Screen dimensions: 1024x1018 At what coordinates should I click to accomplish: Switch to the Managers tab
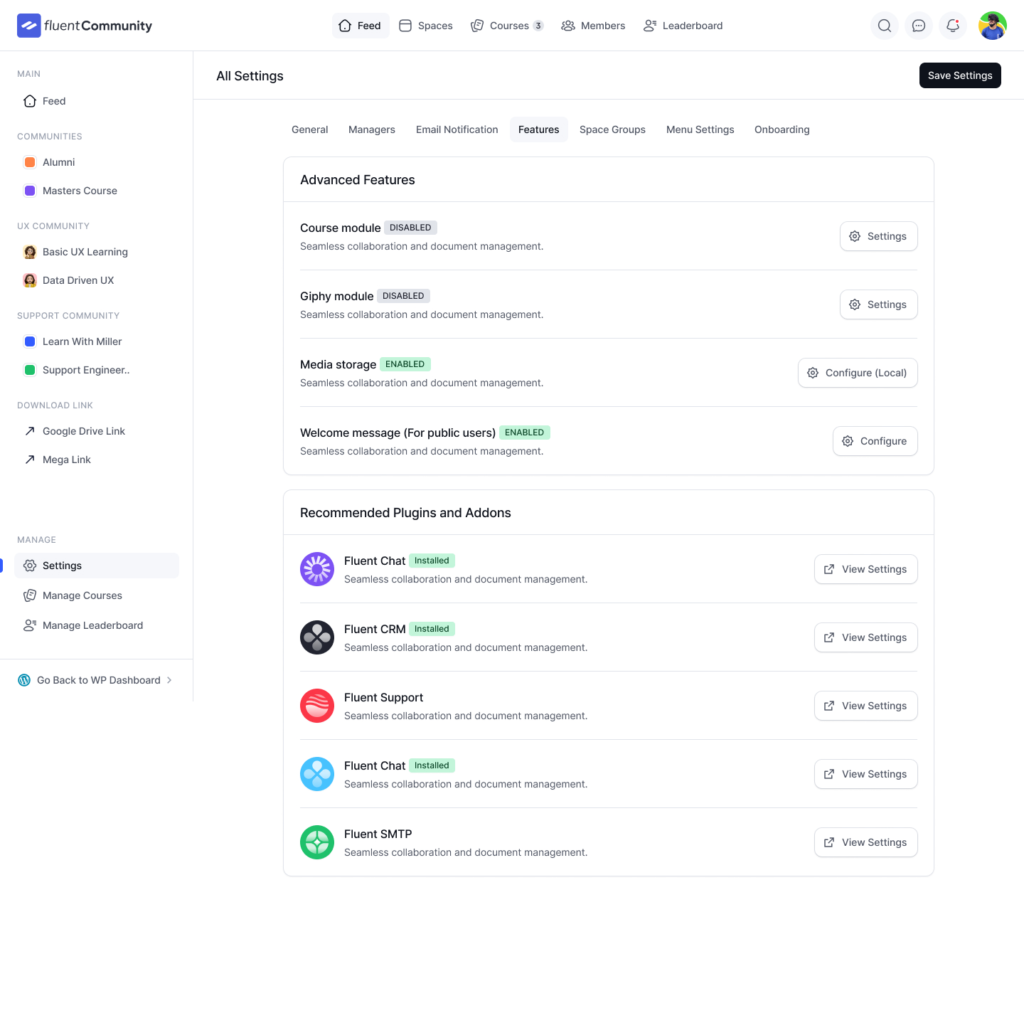pos(372,129)
